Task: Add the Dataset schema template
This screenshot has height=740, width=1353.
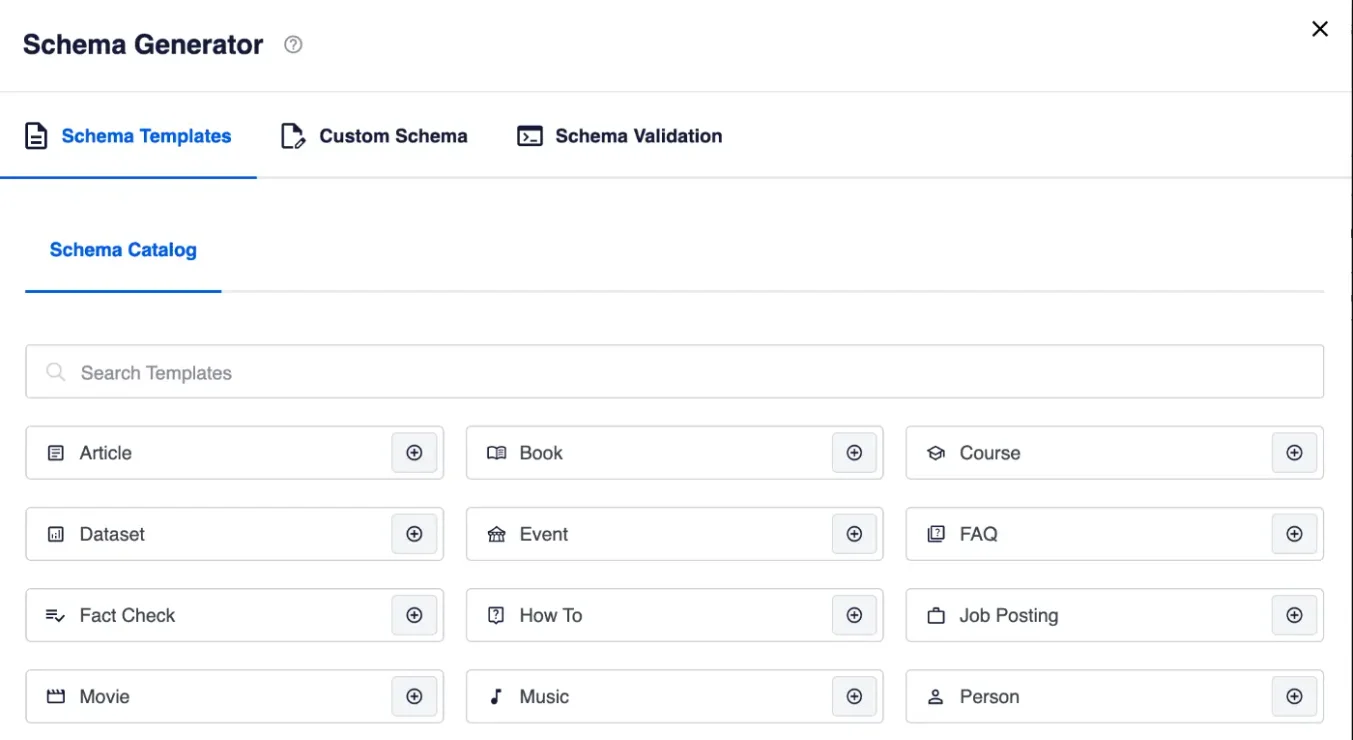Action: [x=414, y=534]
